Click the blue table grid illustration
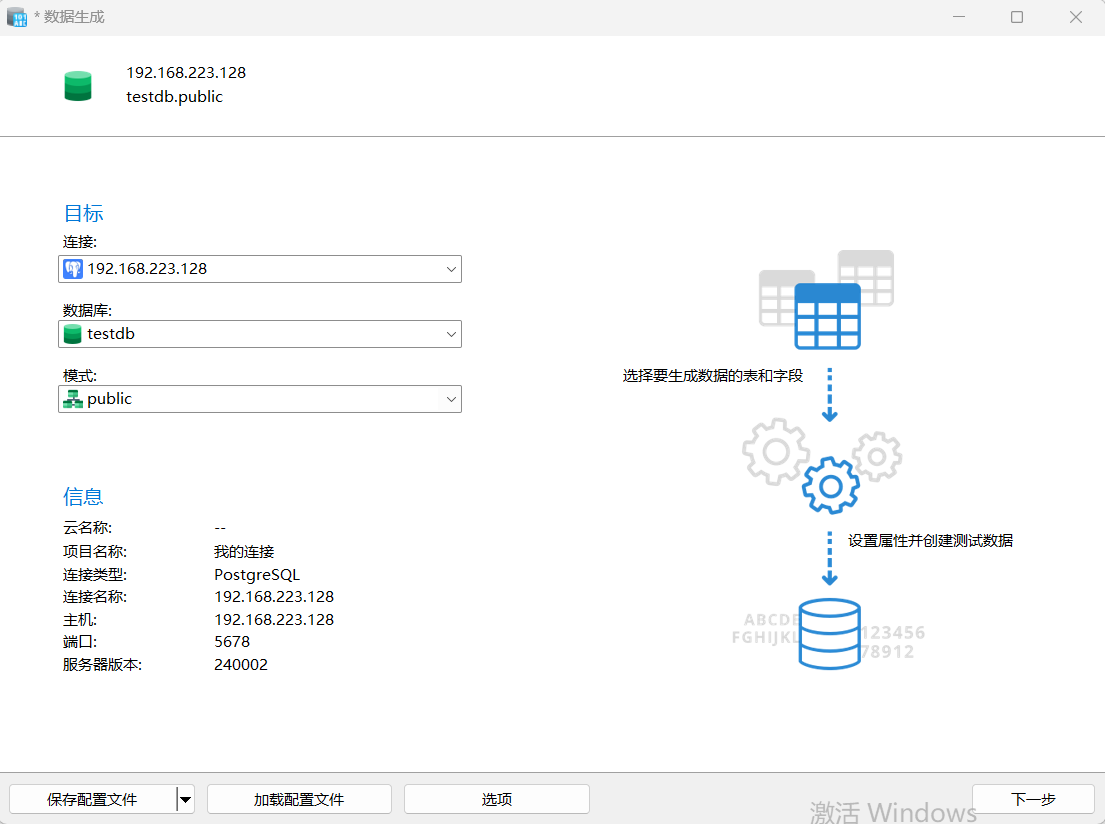Image resolution: width=1105 pixels, height=824 pixels. point(827,315)
